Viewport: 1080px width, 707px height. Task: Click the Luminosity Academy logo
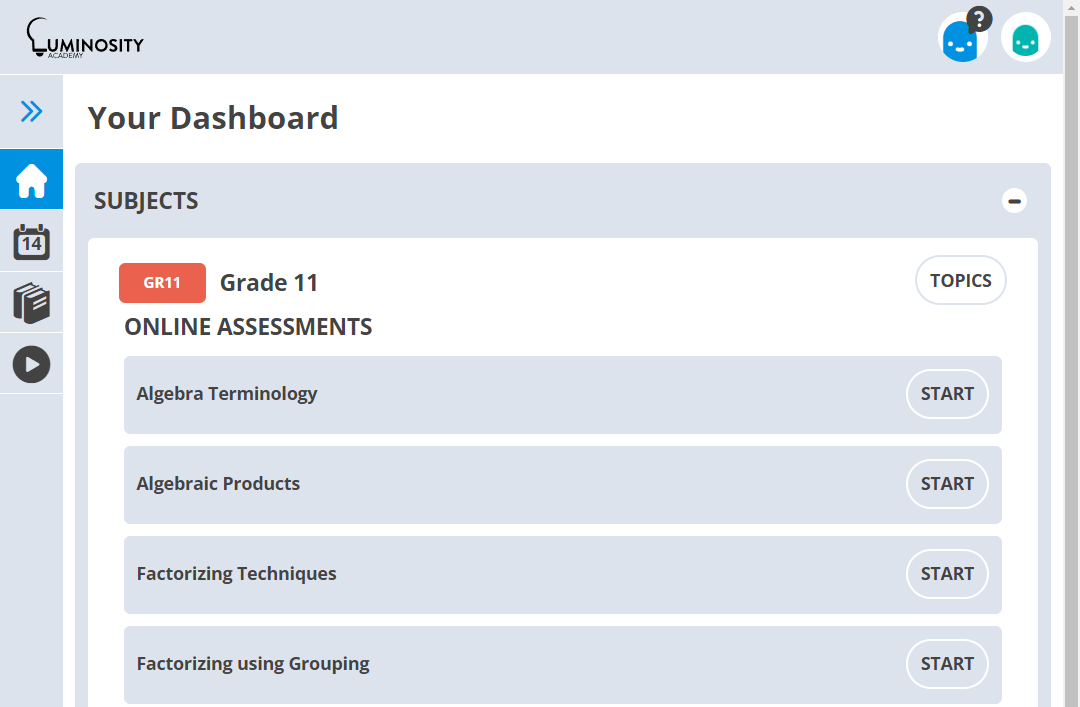85,38
